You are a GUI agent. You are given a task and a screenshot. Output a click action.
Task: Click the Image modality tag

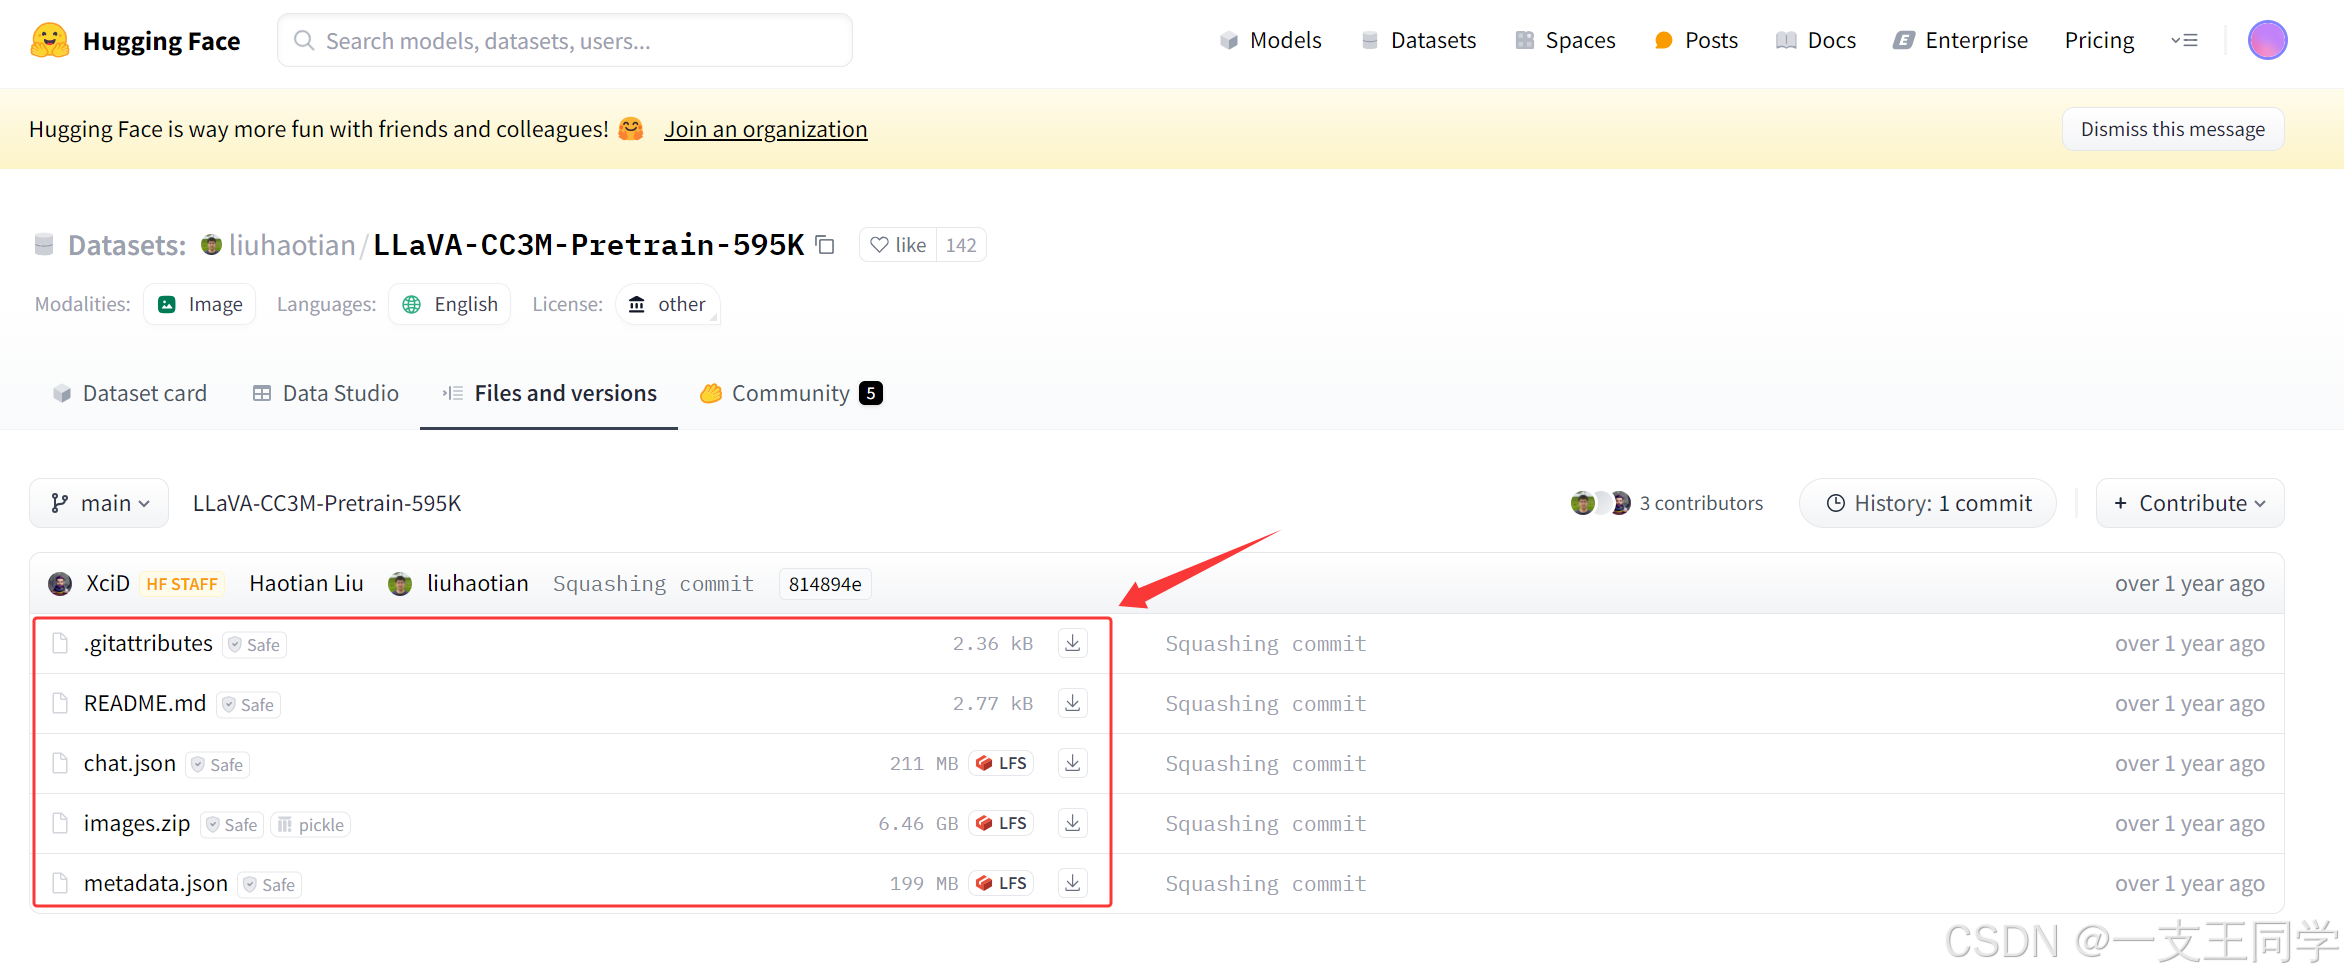[200, 304]
